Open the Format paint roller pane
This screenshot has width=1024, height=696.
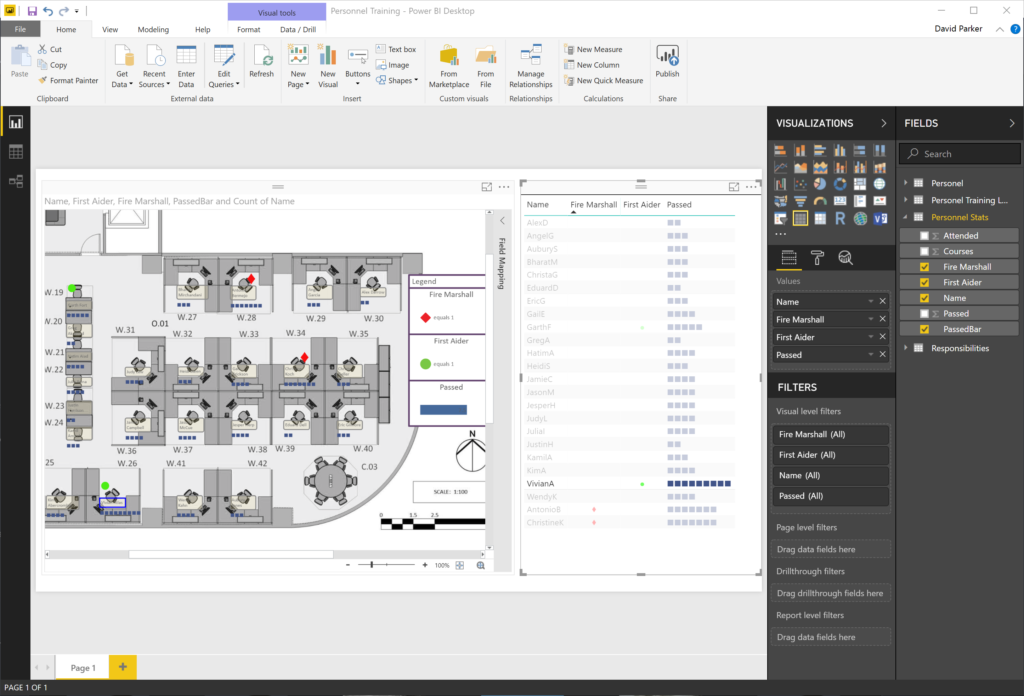point(817,257)
